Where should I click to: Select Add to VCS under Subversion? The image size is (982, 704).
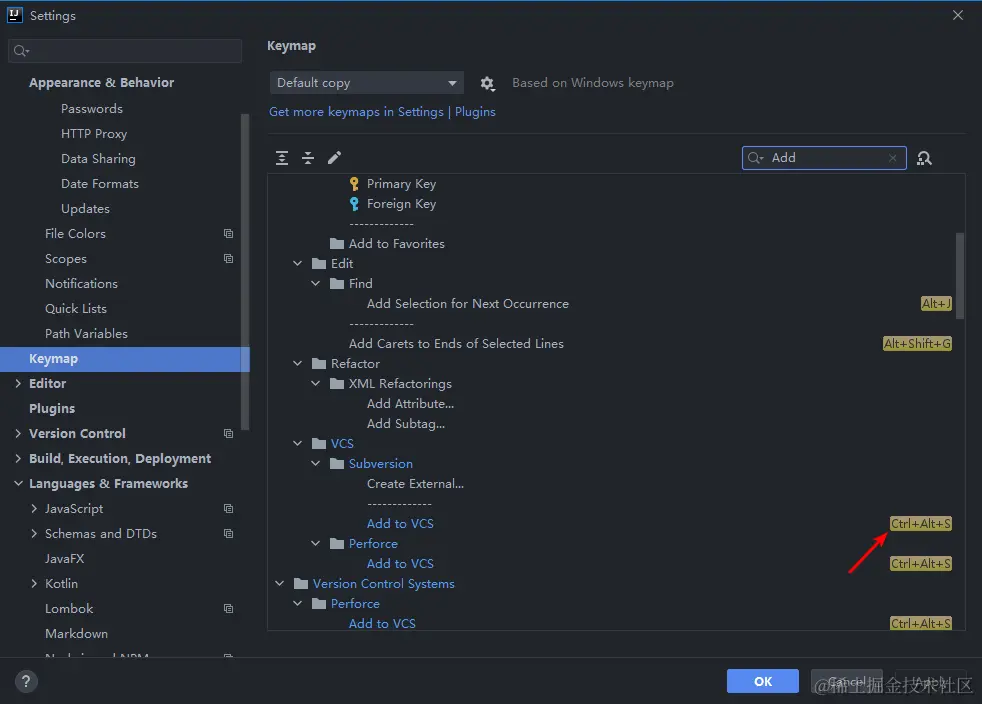400,524
